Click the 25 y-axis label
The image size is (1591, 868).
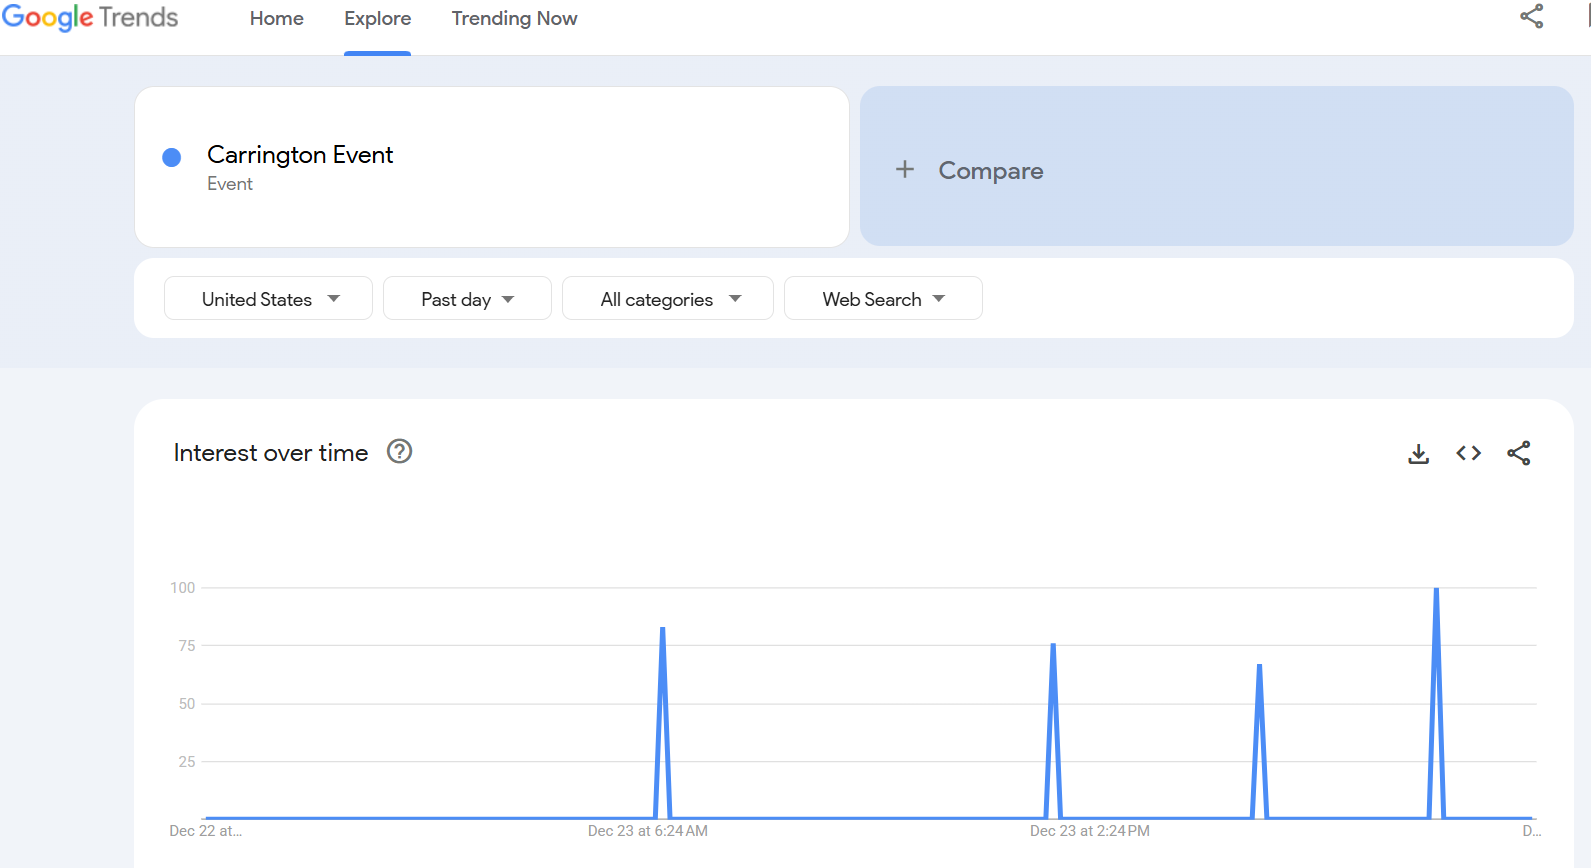[187, 762]
